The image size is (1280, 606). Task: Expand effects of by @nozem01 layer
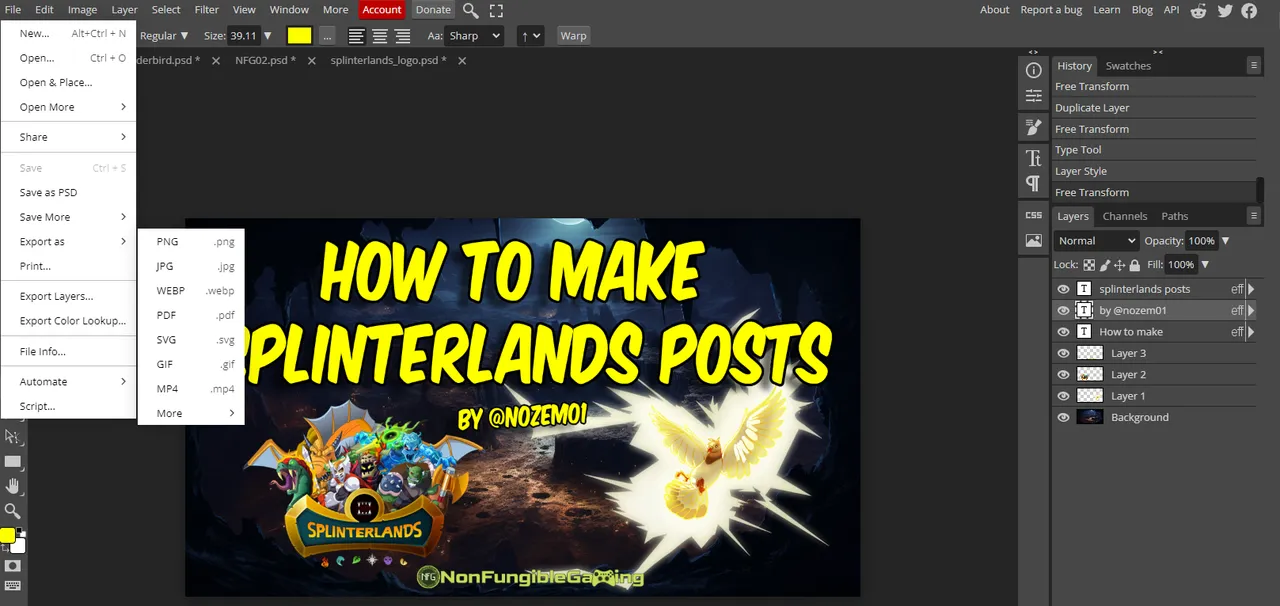[1251, 310]
